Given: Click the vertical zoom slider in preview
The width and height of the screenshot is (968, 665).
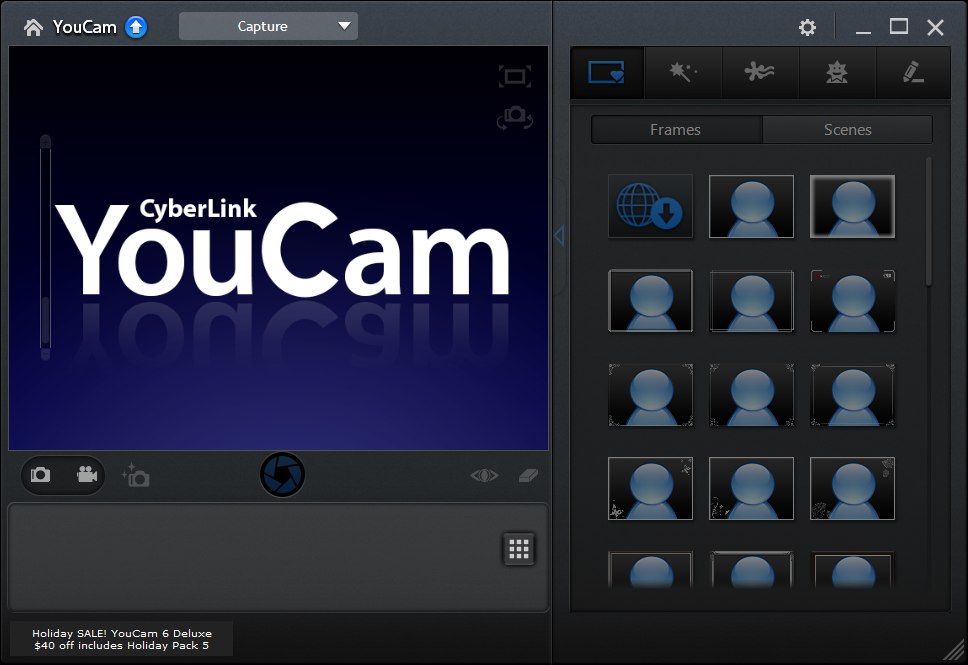Looking at the screenshot, I should [45, 246].
